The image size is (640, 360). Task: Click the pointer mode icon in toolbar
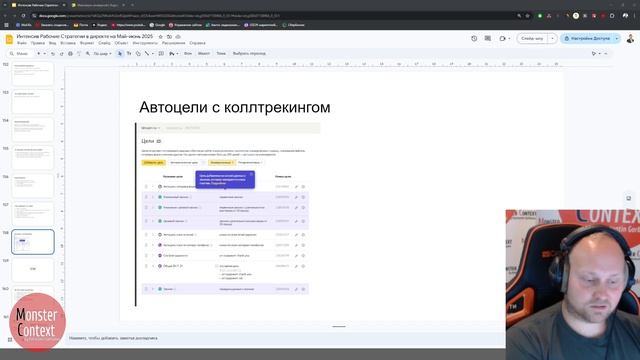[594, 53]
